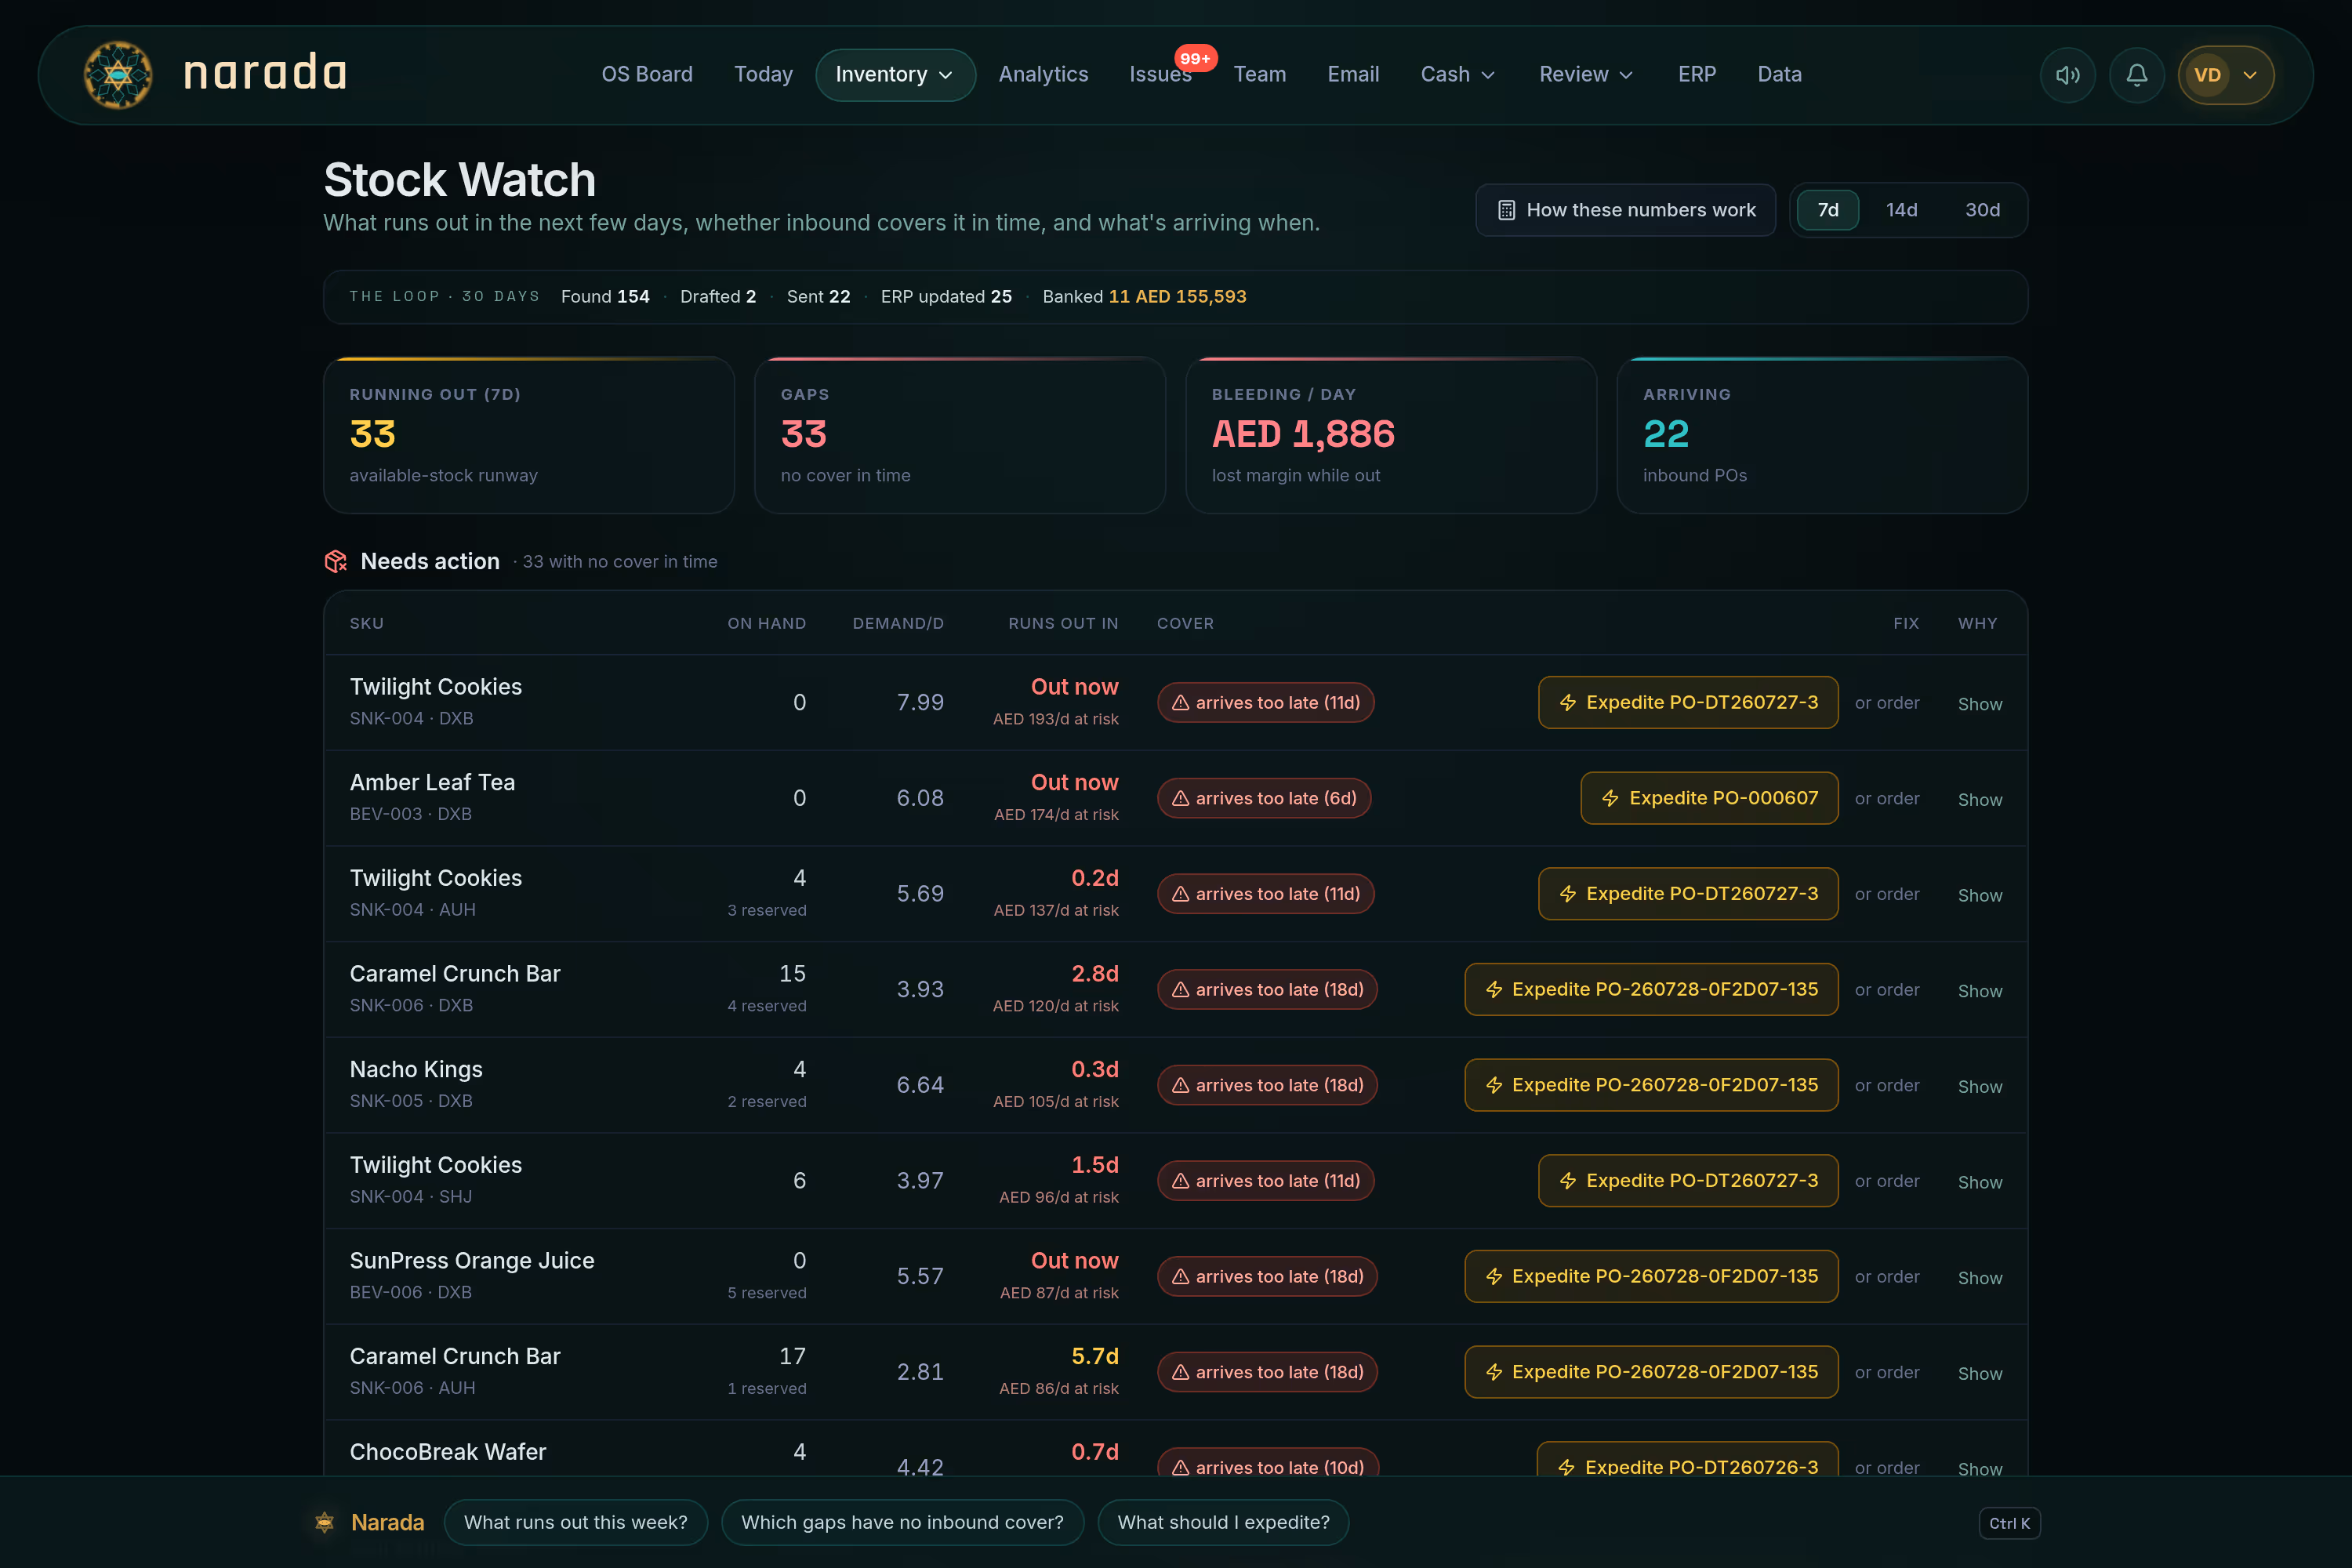The width and height of the screenshot is (2352, 1568).
Task: Expedite PO-000607 for Amber Leaf Tea
Action: coord(1709,798)
